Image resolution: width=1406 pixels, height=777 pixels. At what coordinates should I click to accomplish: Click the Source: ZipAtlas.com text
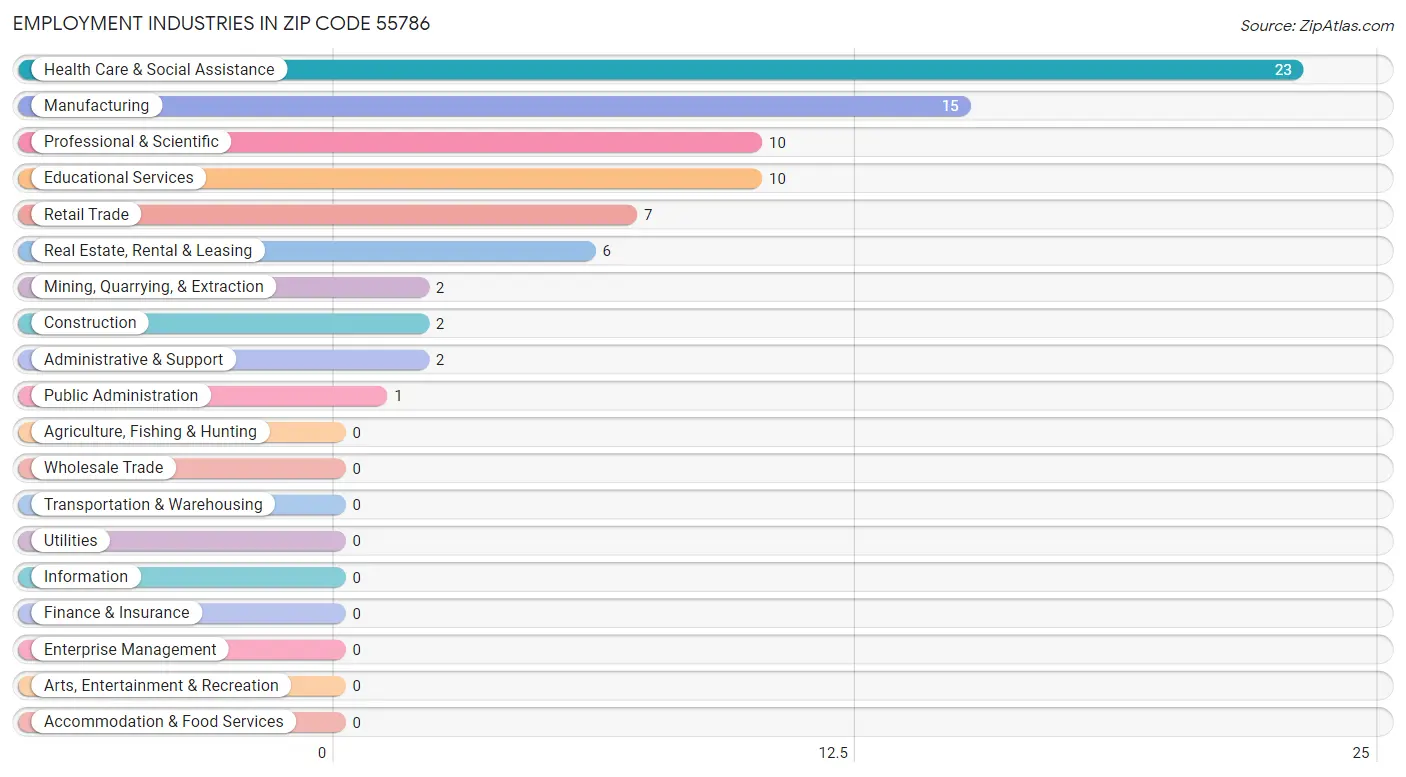tap(1317, 26)
